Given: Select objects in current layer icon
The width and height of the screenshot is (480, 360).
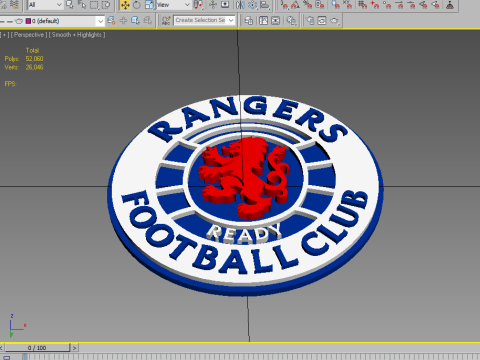Looking at the screenshot, I should pos(135,21).
